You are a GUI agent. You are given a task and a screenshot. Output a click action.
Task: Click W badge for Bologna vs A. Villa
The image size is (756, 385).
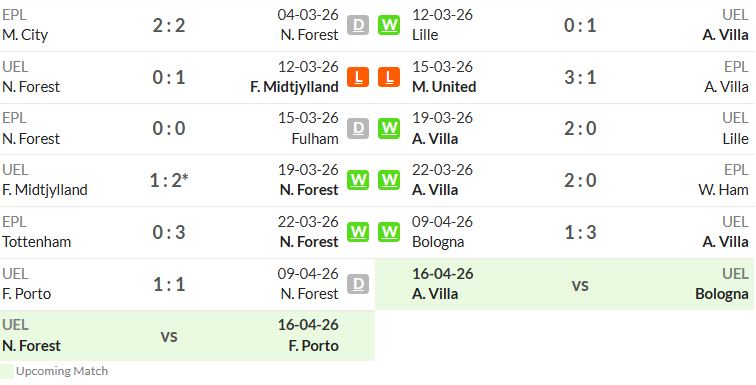(x=389, y=232)
